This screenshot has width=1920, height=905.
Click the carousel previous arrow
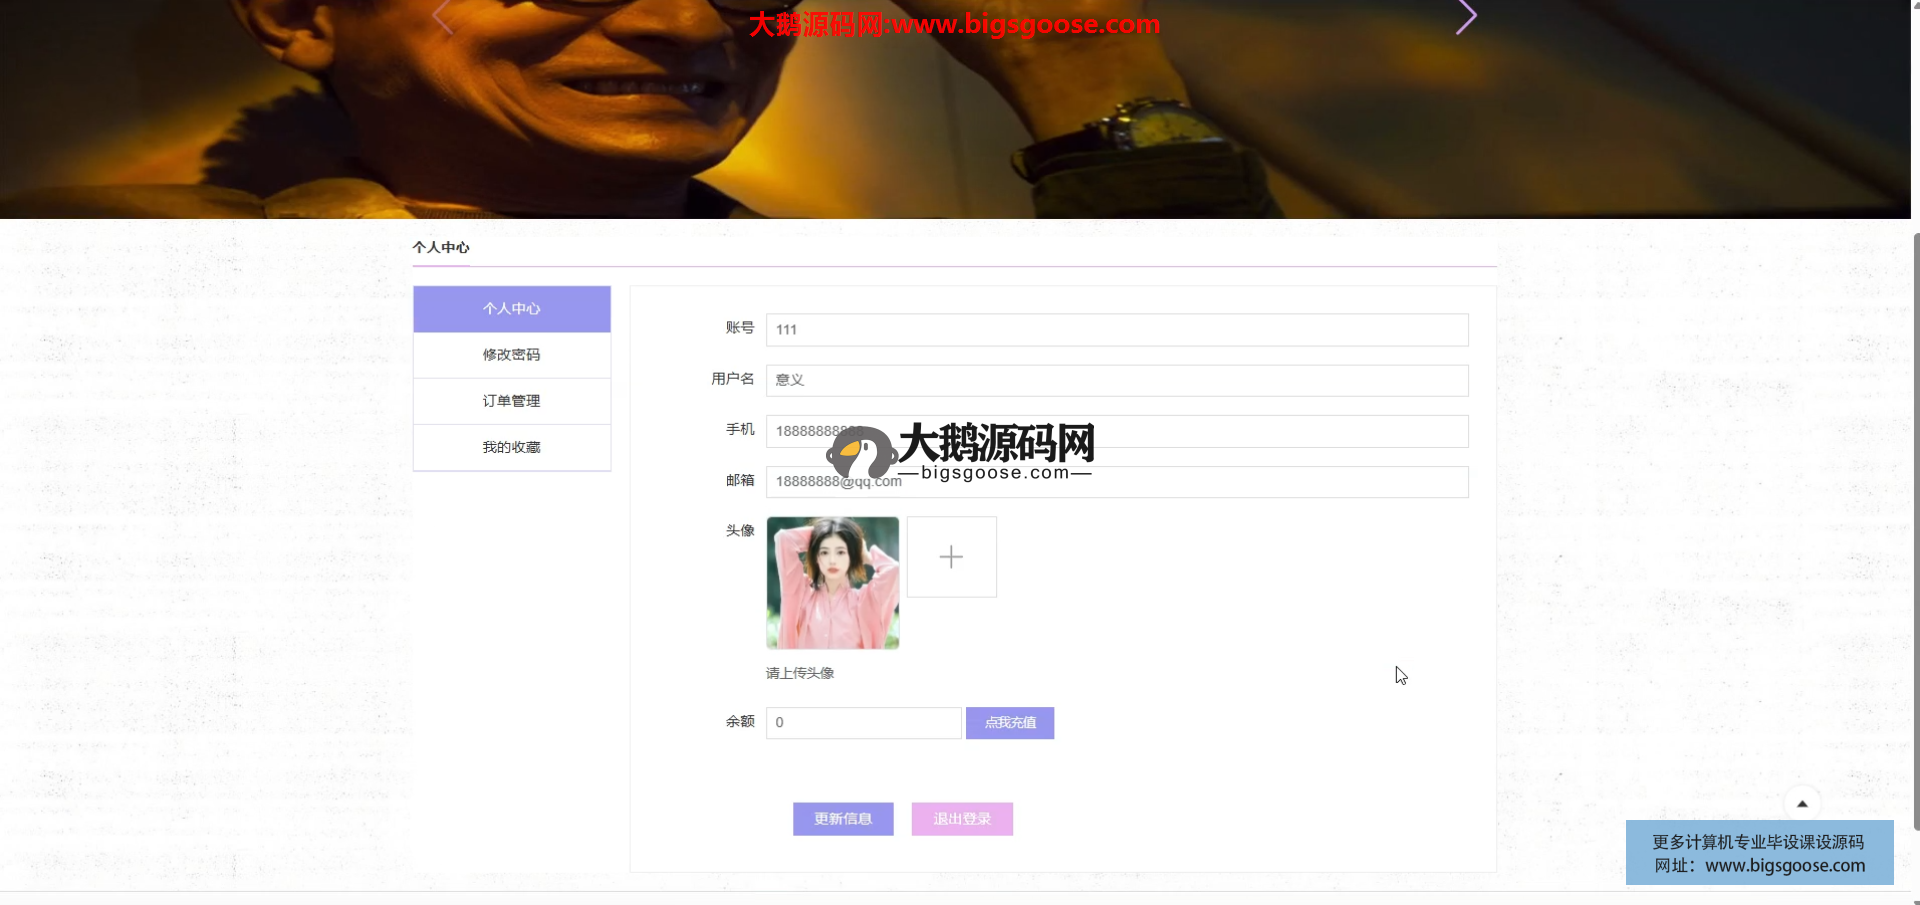[443, 17]
